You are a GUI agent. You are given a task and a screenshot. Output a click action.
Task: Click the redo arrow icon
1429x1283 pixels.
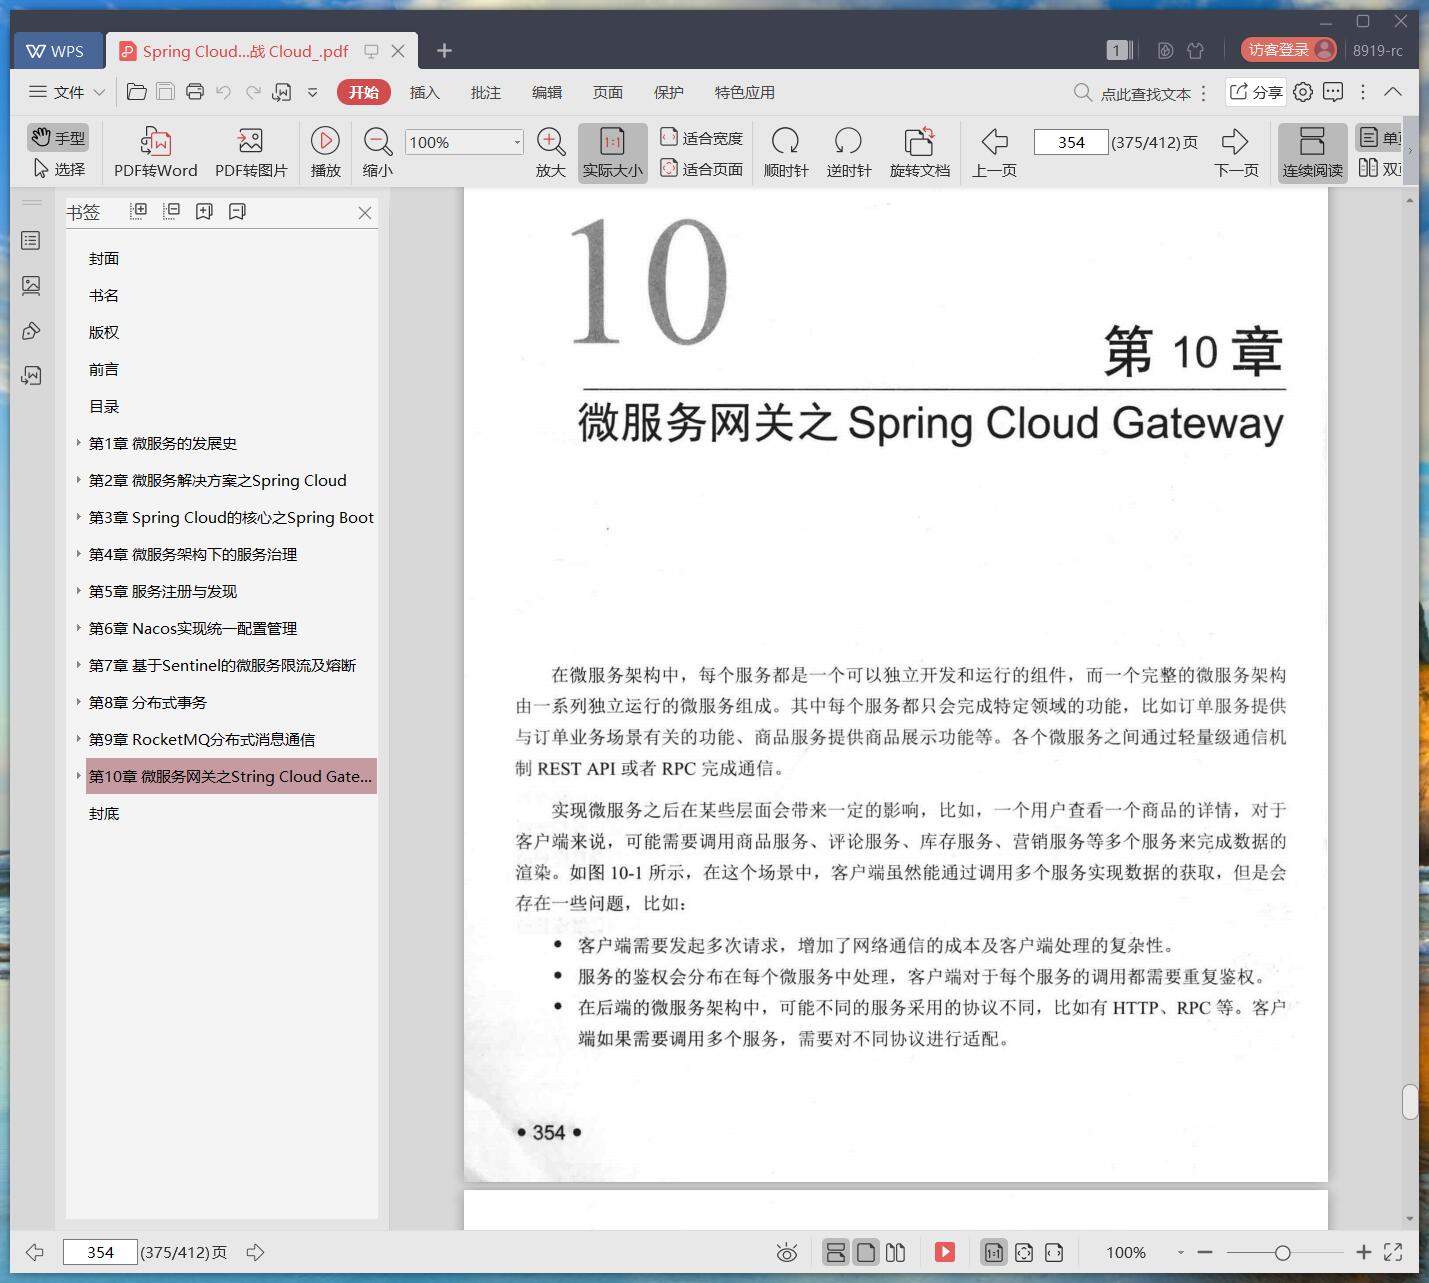253,92
